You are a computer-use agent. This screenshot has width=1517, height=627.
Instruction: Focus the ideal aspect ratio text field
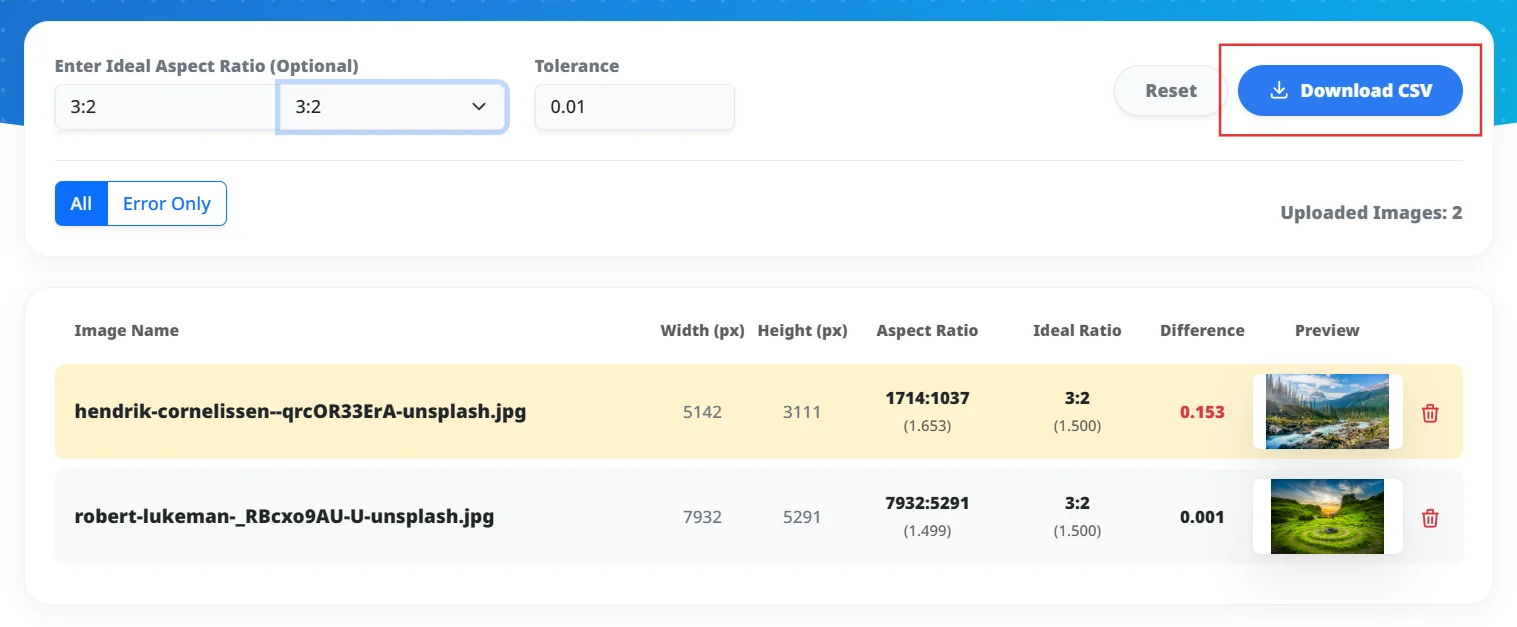[x=166, y=107]
